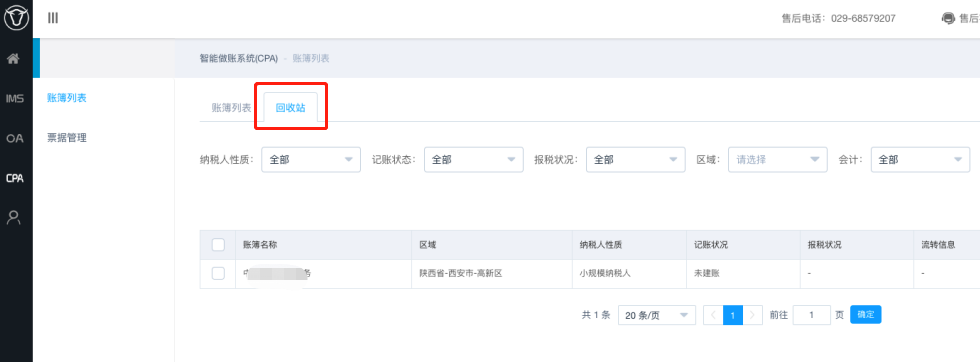The image size is (980, 362).
Task: Click the bull head logo icon
Action: click(16, 18)
